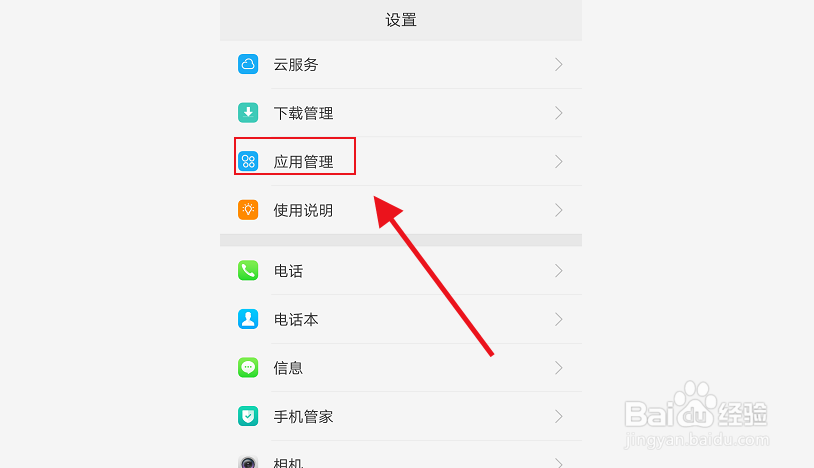The height and width of the screenshot is (468, 814).
Task: Tap the 云服务 cloud icon
Action: coord(248,64)
